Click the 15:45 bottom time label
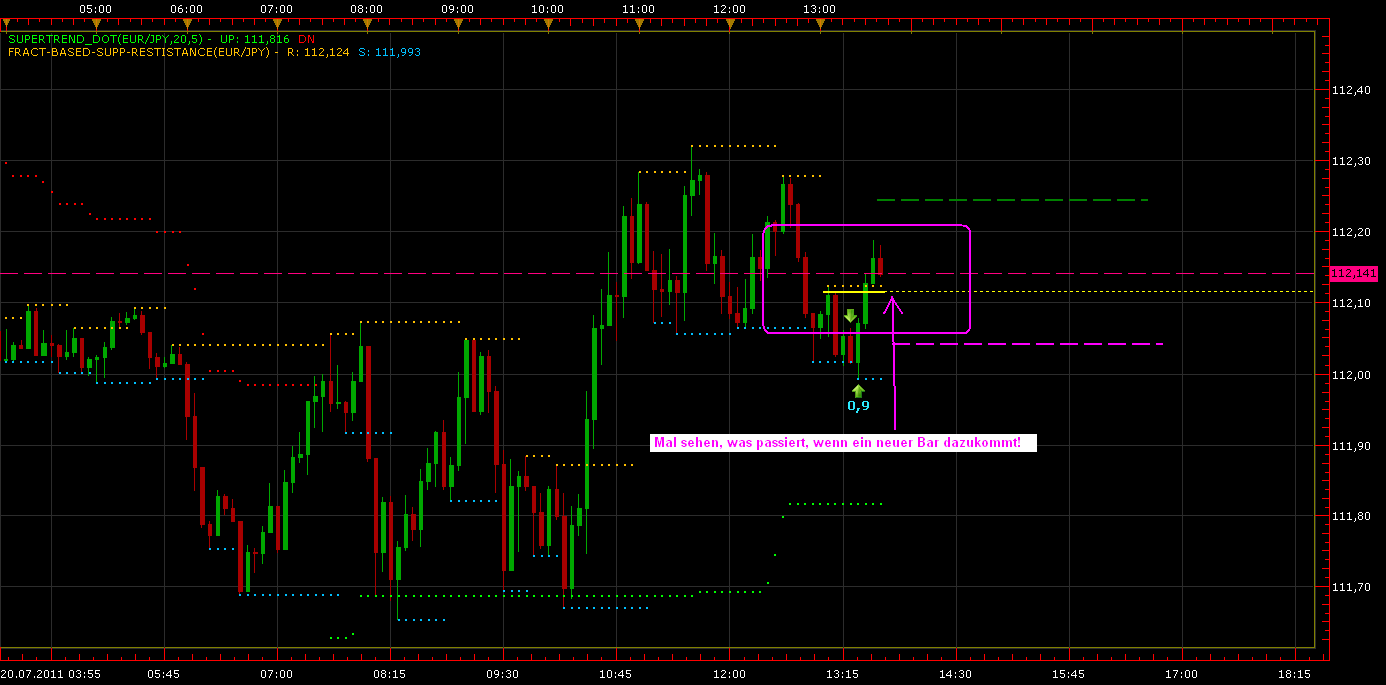 pos(1068,674)
